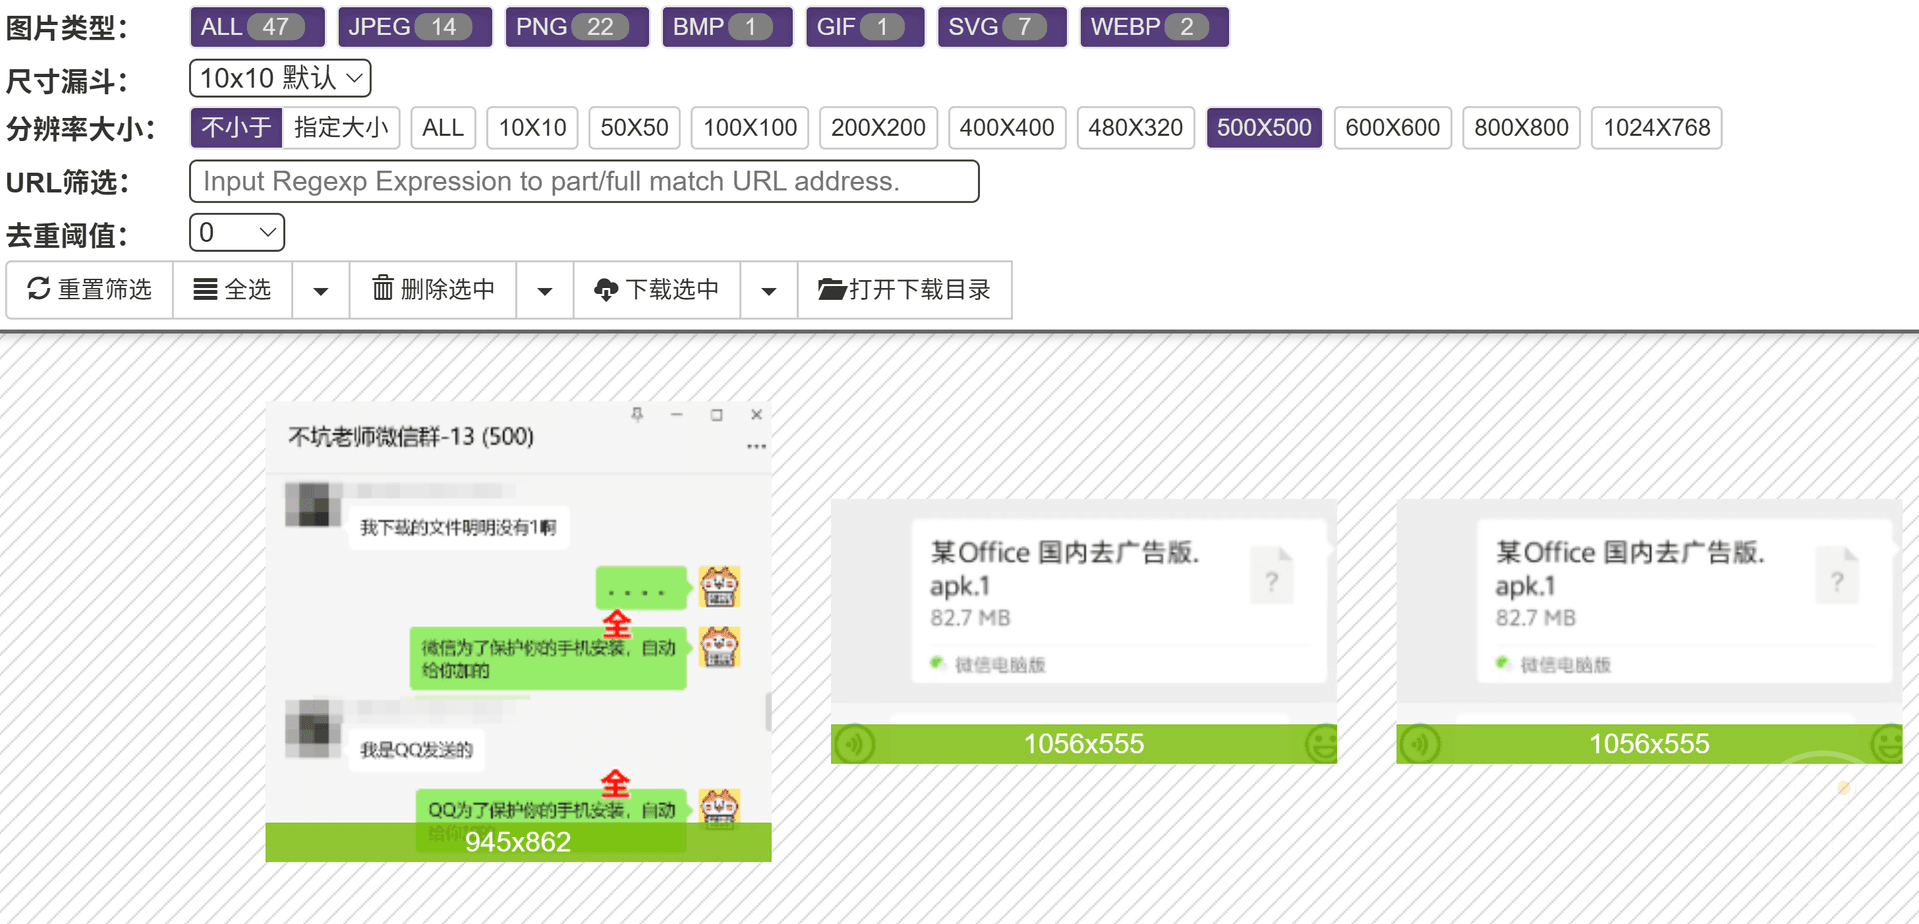This screenshot has height=924, width=1919.
Task: Open the 去重阈值 value dropdown
Action: point(237,233)
